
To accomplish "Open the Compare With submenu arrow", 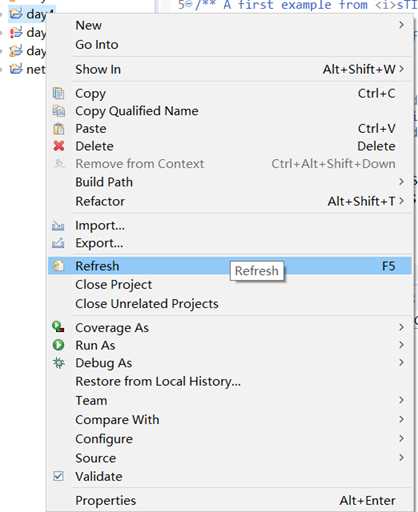I will 402,419.
